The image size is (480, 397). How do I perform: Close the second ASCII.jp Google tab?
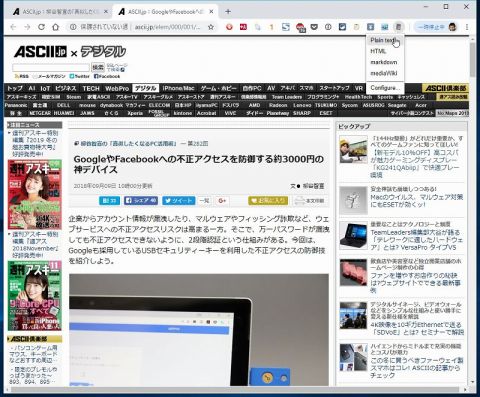[211, 12]
